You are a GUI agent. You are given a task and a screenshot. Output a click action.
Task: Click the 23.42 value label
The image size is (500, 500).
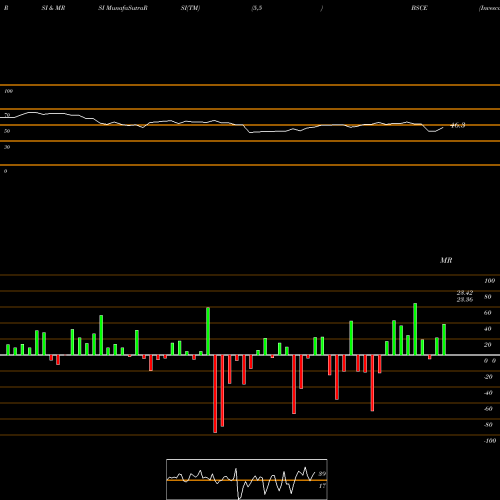point(465,293)
